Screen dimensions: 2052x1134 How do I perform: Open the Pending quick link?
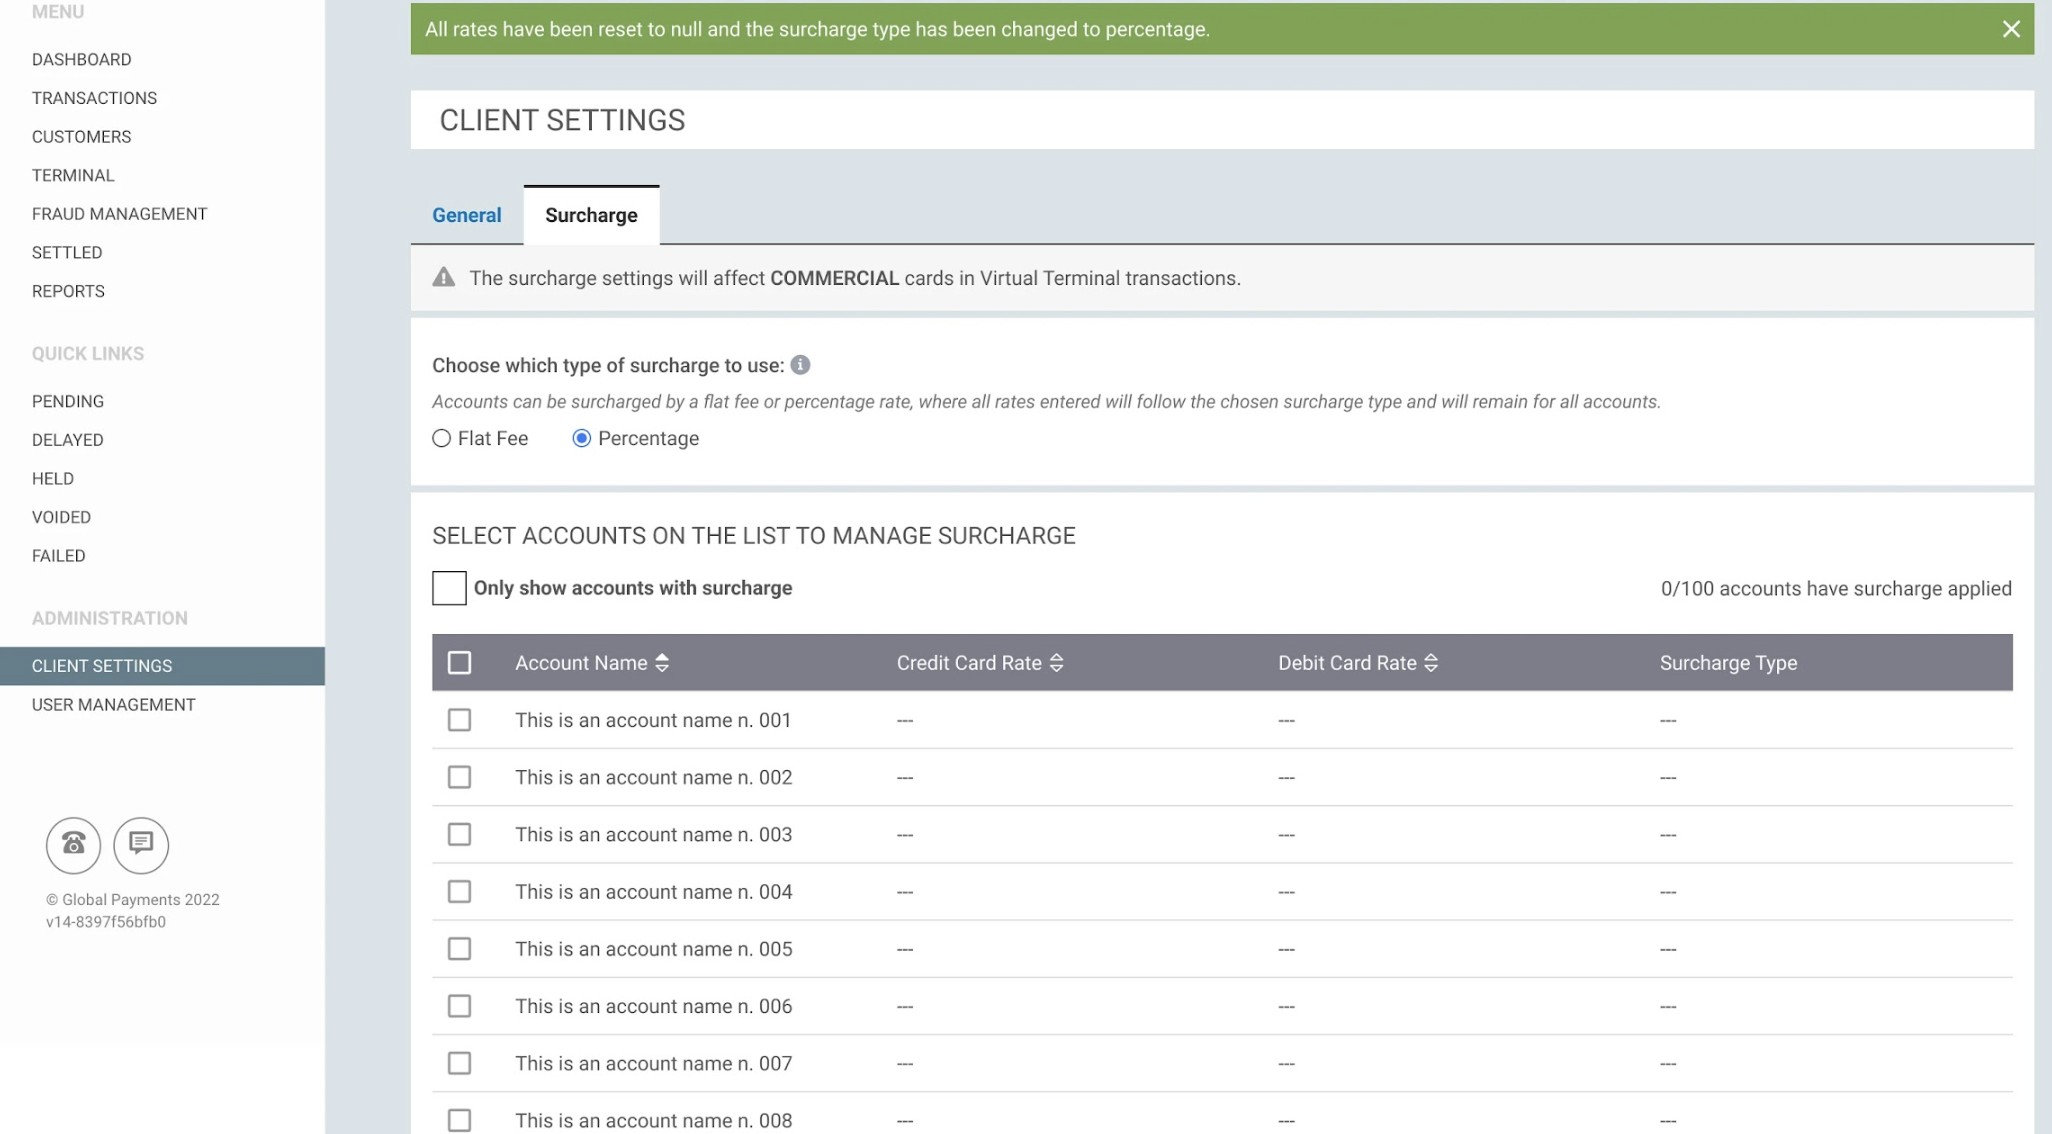pos(67,401)
